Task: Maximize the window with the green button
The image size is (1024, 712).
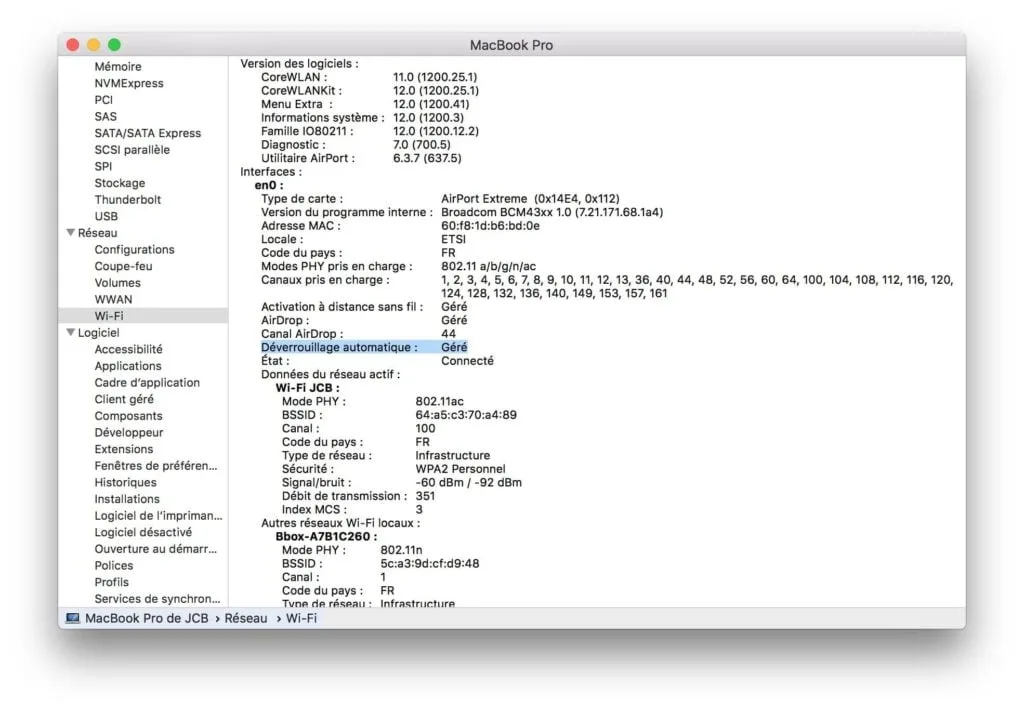Action: (x=114, y=44)
